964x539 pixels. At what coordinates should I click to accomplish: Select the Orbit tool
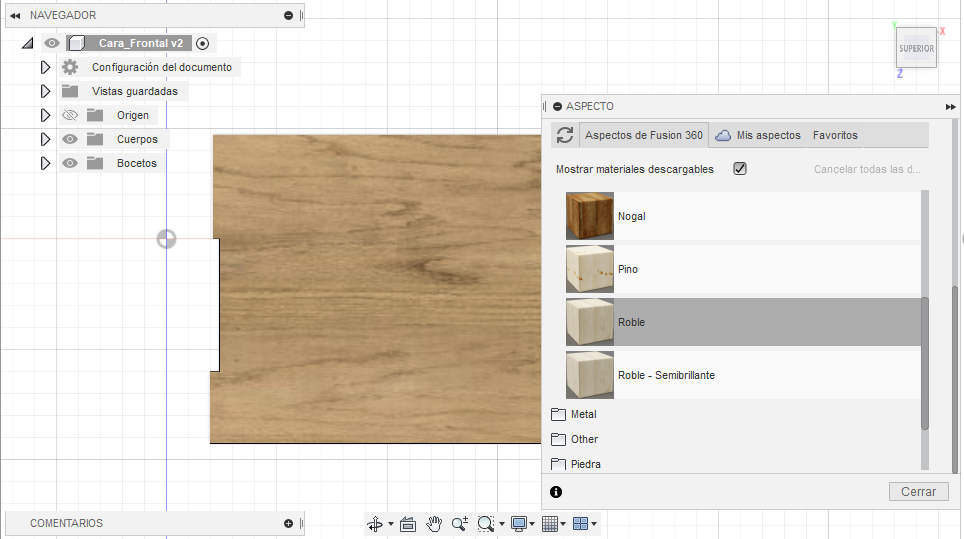374,524
